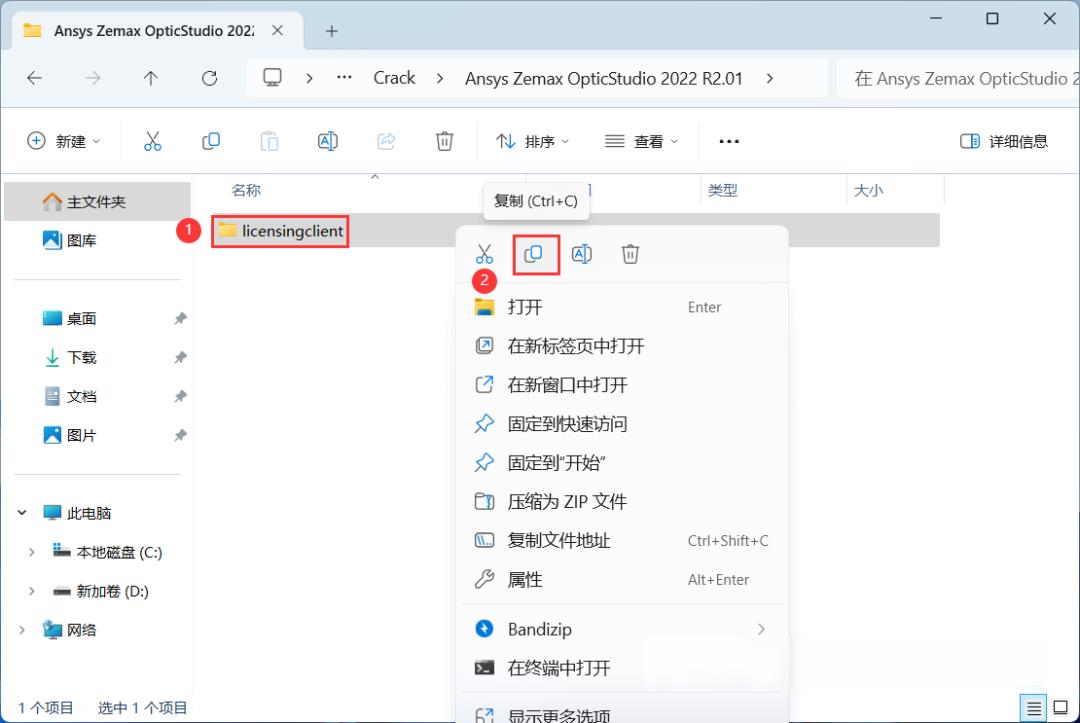Open the 排序 sort dropdown
1080x723 pixels.
pyautogui.click(x=532, y=141)
